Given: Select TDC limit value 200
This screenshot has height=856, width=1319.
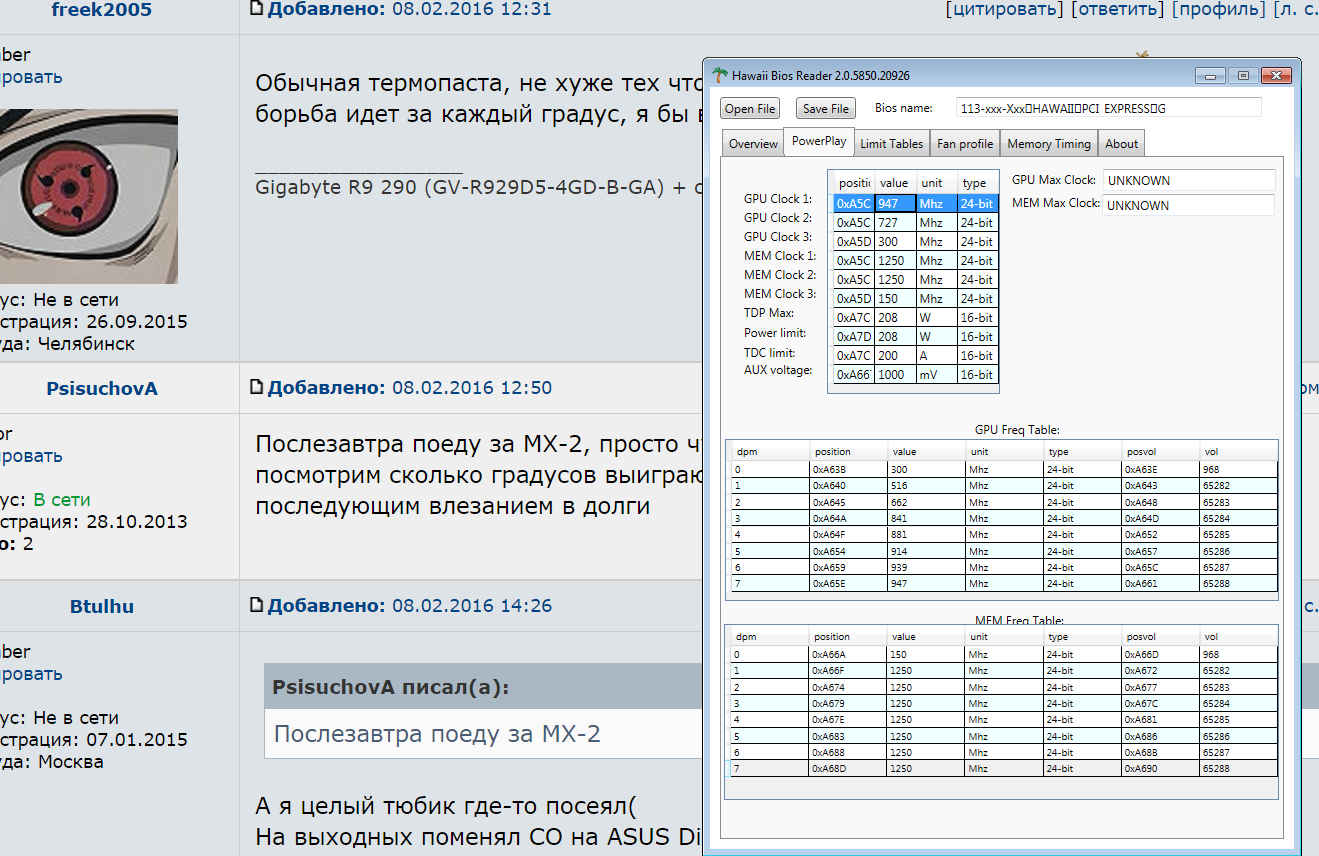Looking at the screenshot, I should (896, 355).
